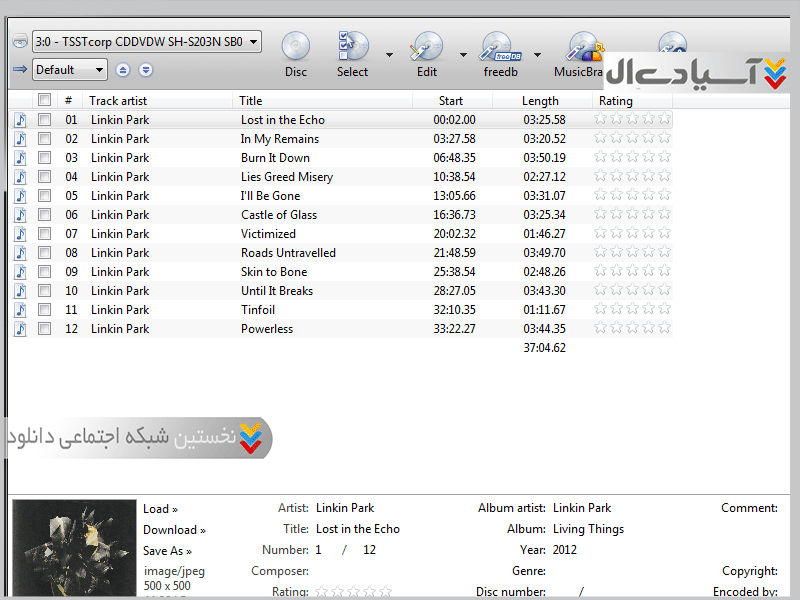Click the Load cover art link
The height and width of the screenshot is (600, 800).
pos(160,509)
